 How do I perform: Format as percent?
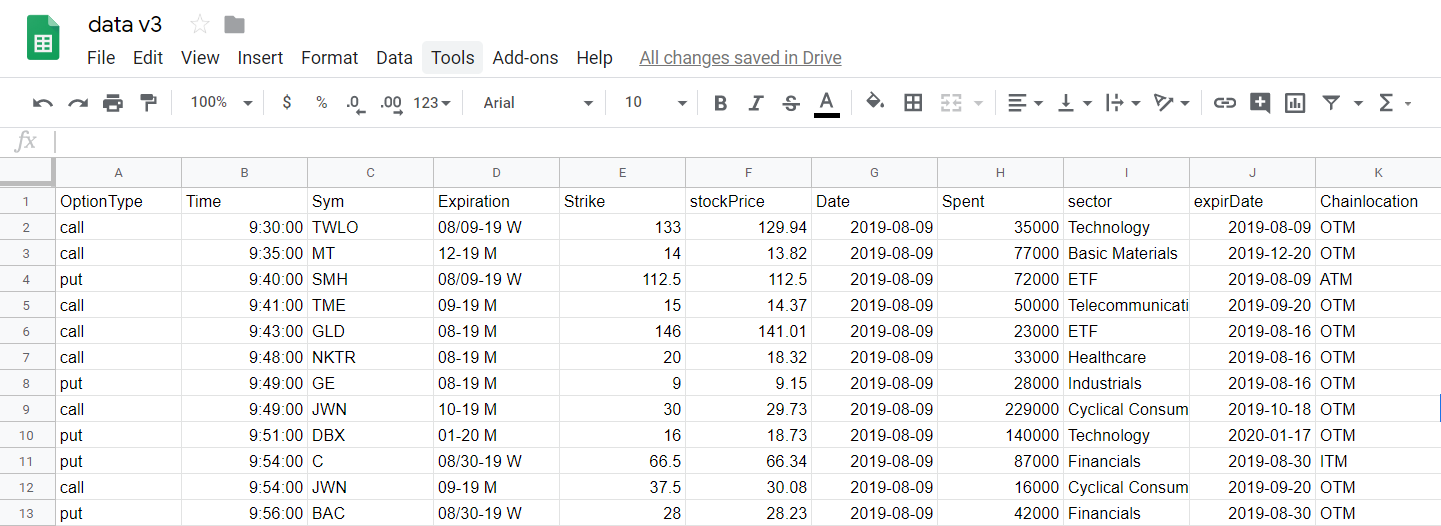coord(321,102)
